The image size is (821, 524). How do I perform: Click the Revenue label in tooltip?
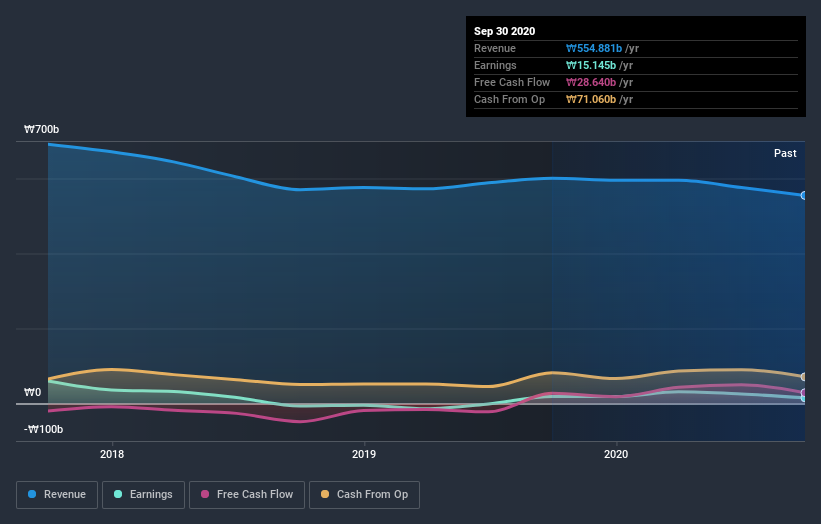(495, 48)
